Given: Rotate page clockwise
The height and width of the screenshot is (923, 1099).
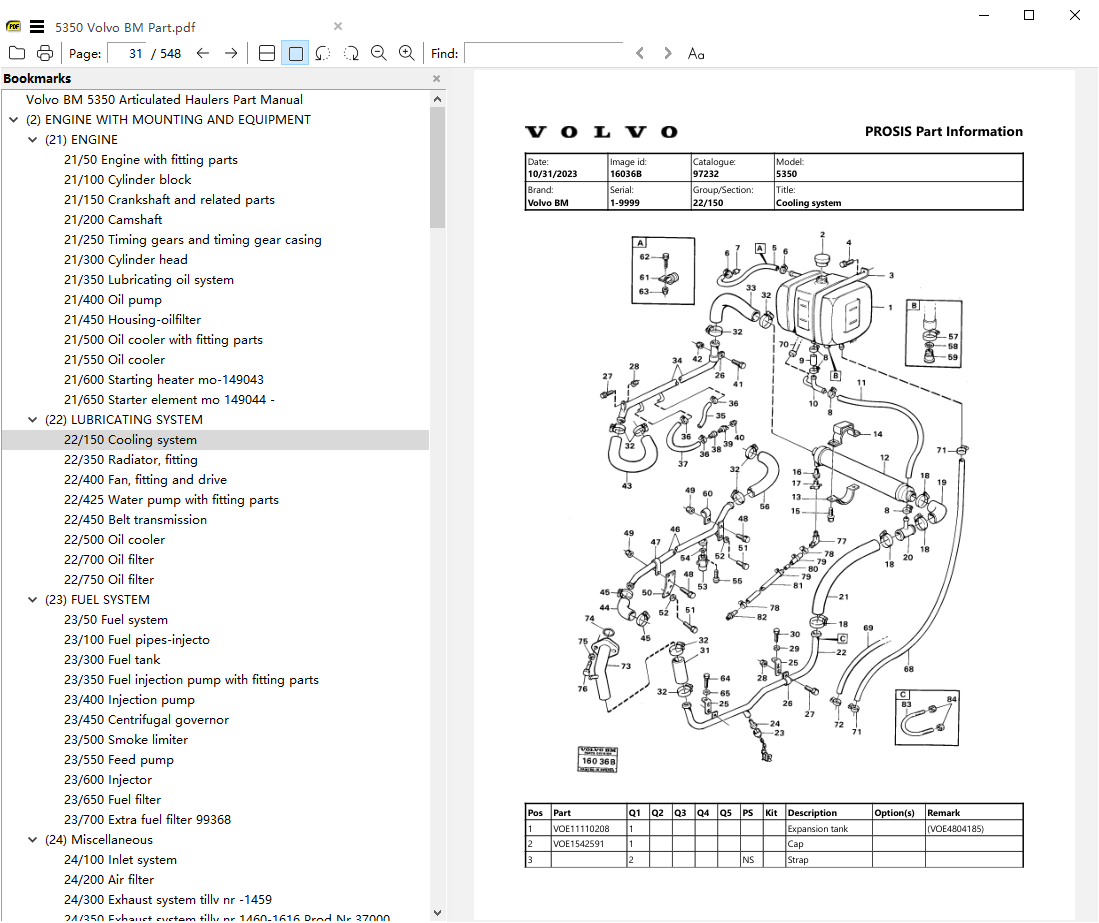Looking at the screenshot, I should pyautogui.click(x=351, y=53).
